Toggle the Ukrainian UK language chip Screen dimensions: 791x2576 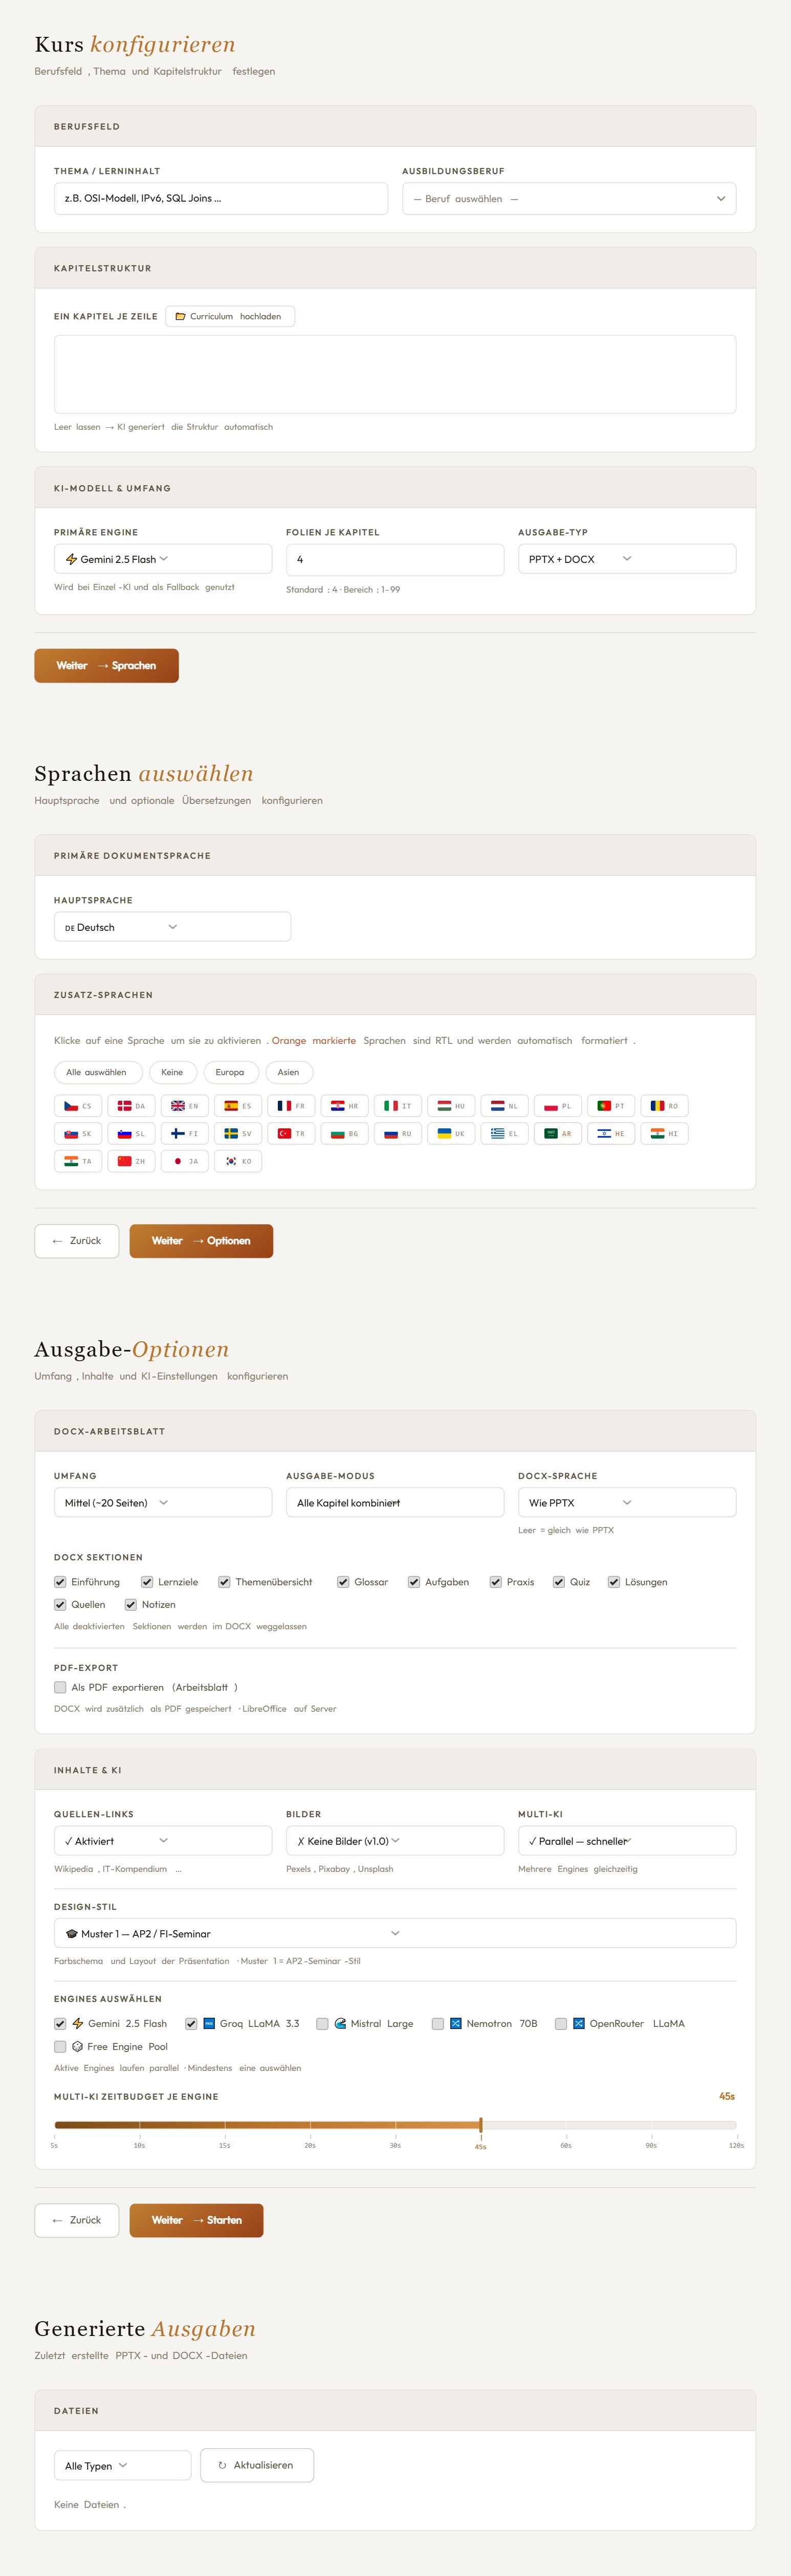coord(451,1134)
